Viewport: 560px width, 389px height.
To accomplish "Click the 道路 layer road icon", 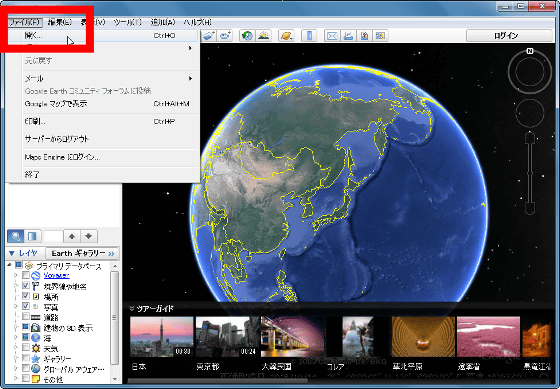I will (x=36, y=317).
